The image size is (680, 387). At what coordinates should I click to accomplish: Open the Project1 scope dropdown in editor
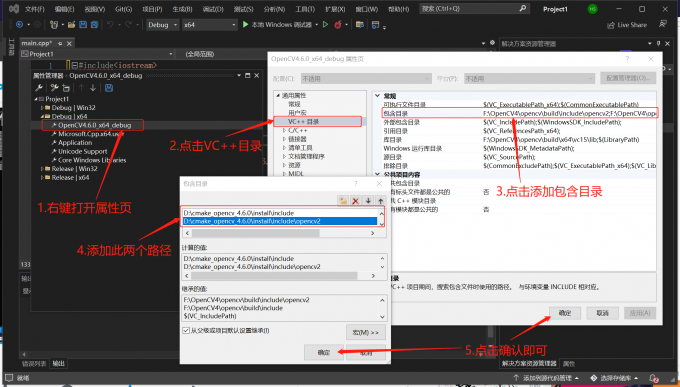coord(98,54)
